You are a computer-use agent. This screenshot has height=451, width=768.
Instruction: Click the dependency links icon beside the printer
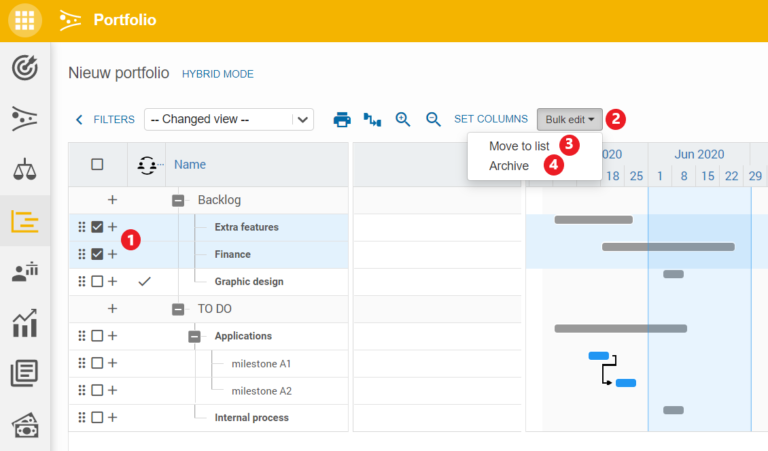click(372, 119)
